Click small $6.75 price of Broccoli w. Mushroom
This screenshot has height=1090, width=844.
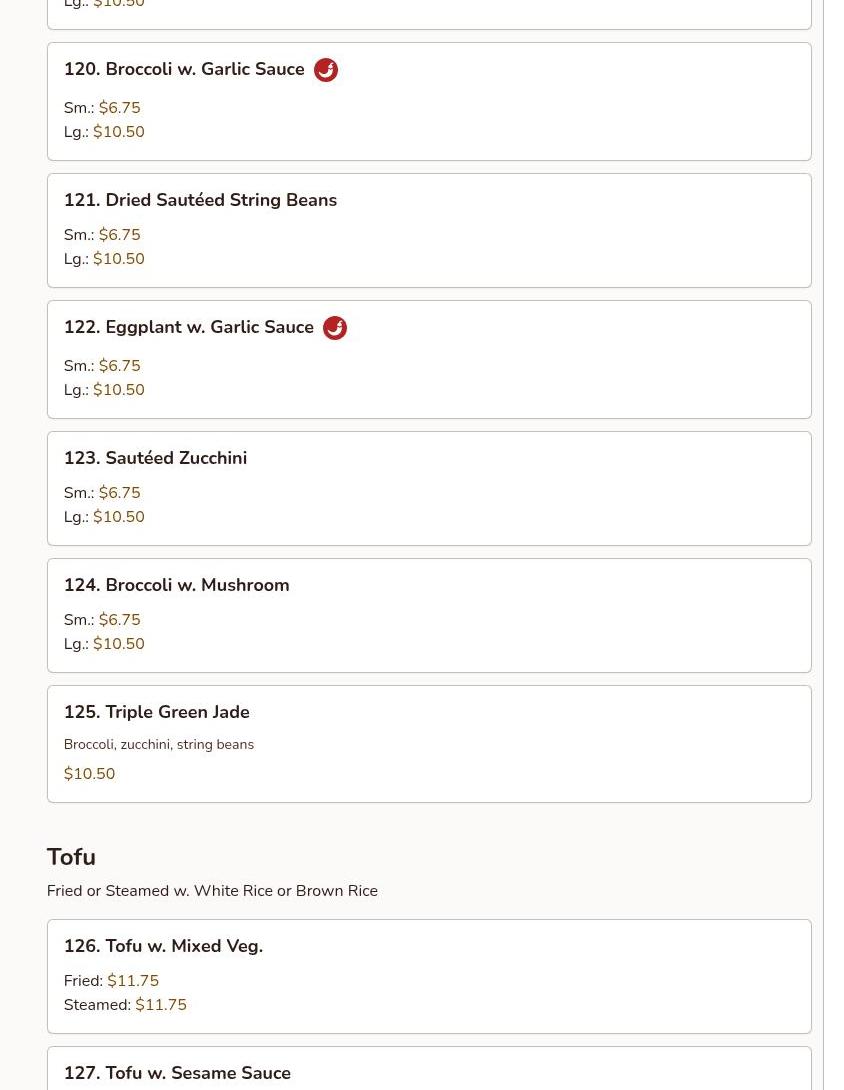pyautogui.click(x=119, y=620)
